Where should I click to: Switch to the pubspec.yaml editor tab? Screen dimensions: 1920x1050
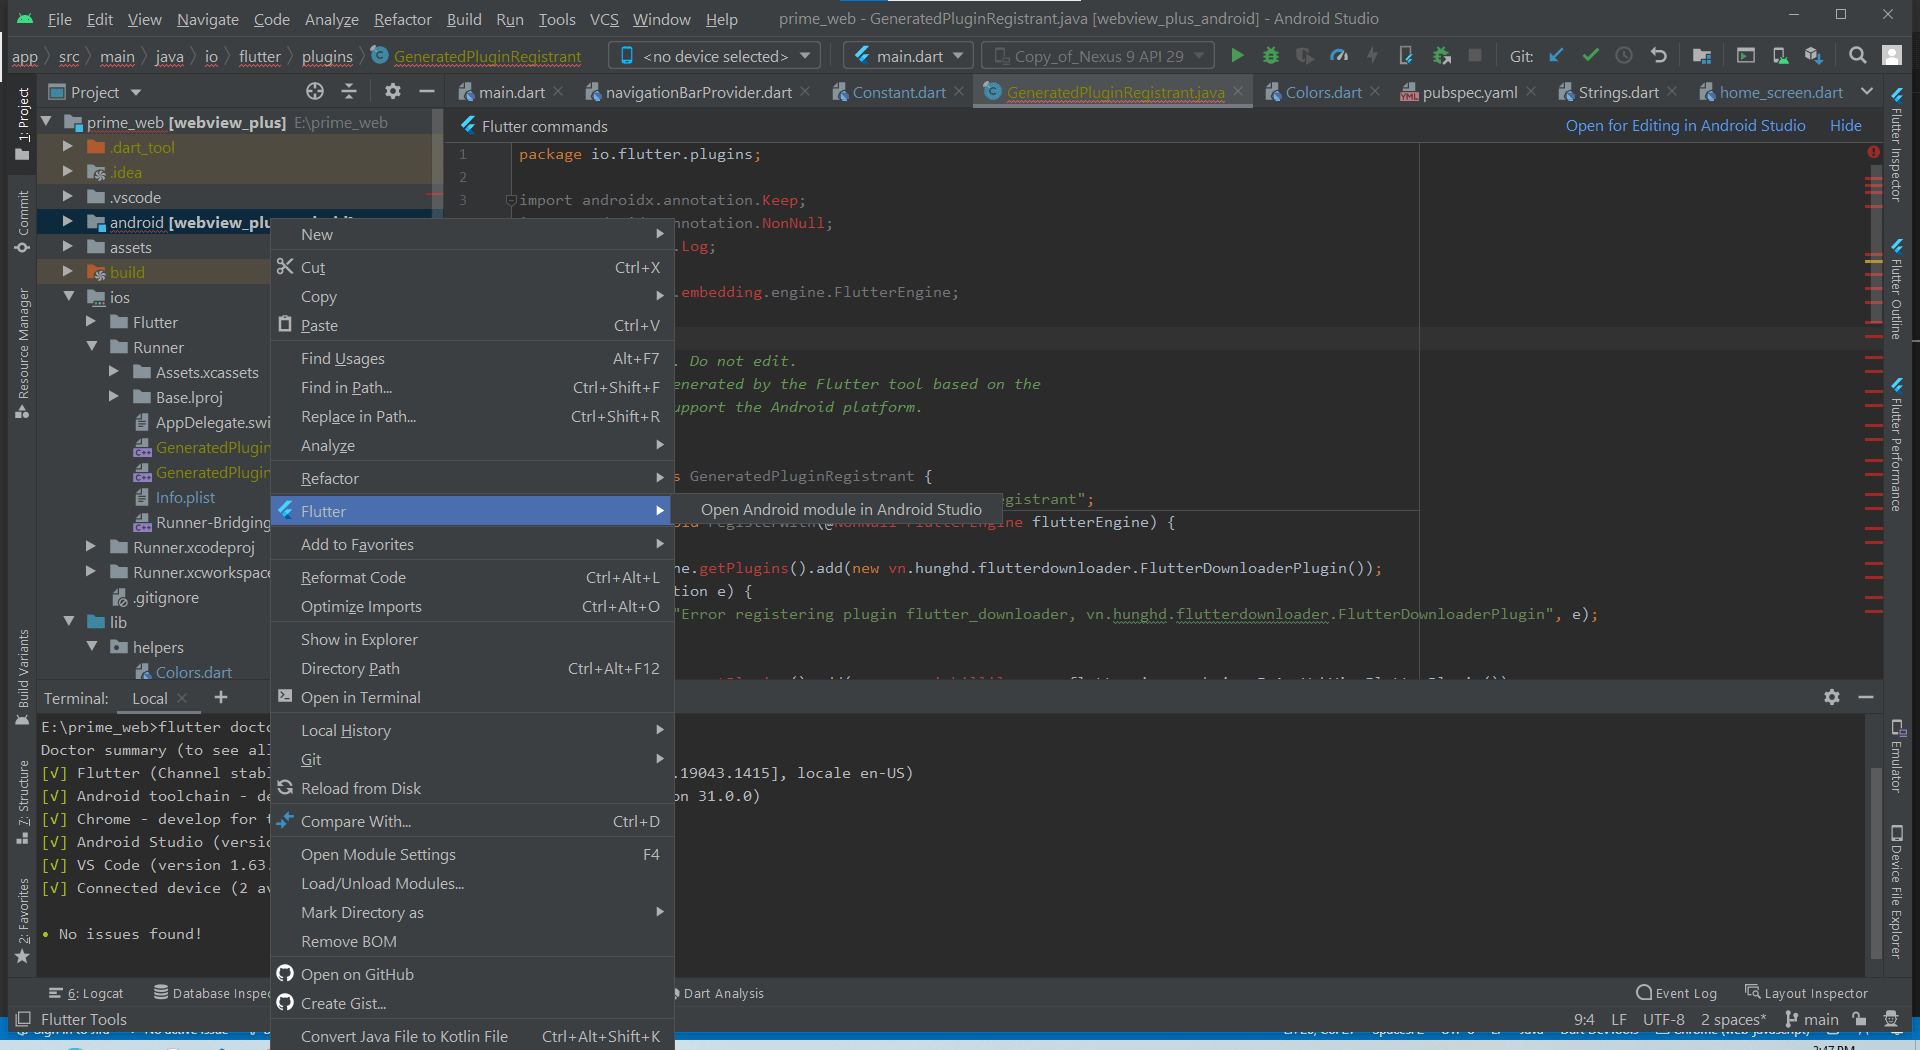[x=1469, y=92]
